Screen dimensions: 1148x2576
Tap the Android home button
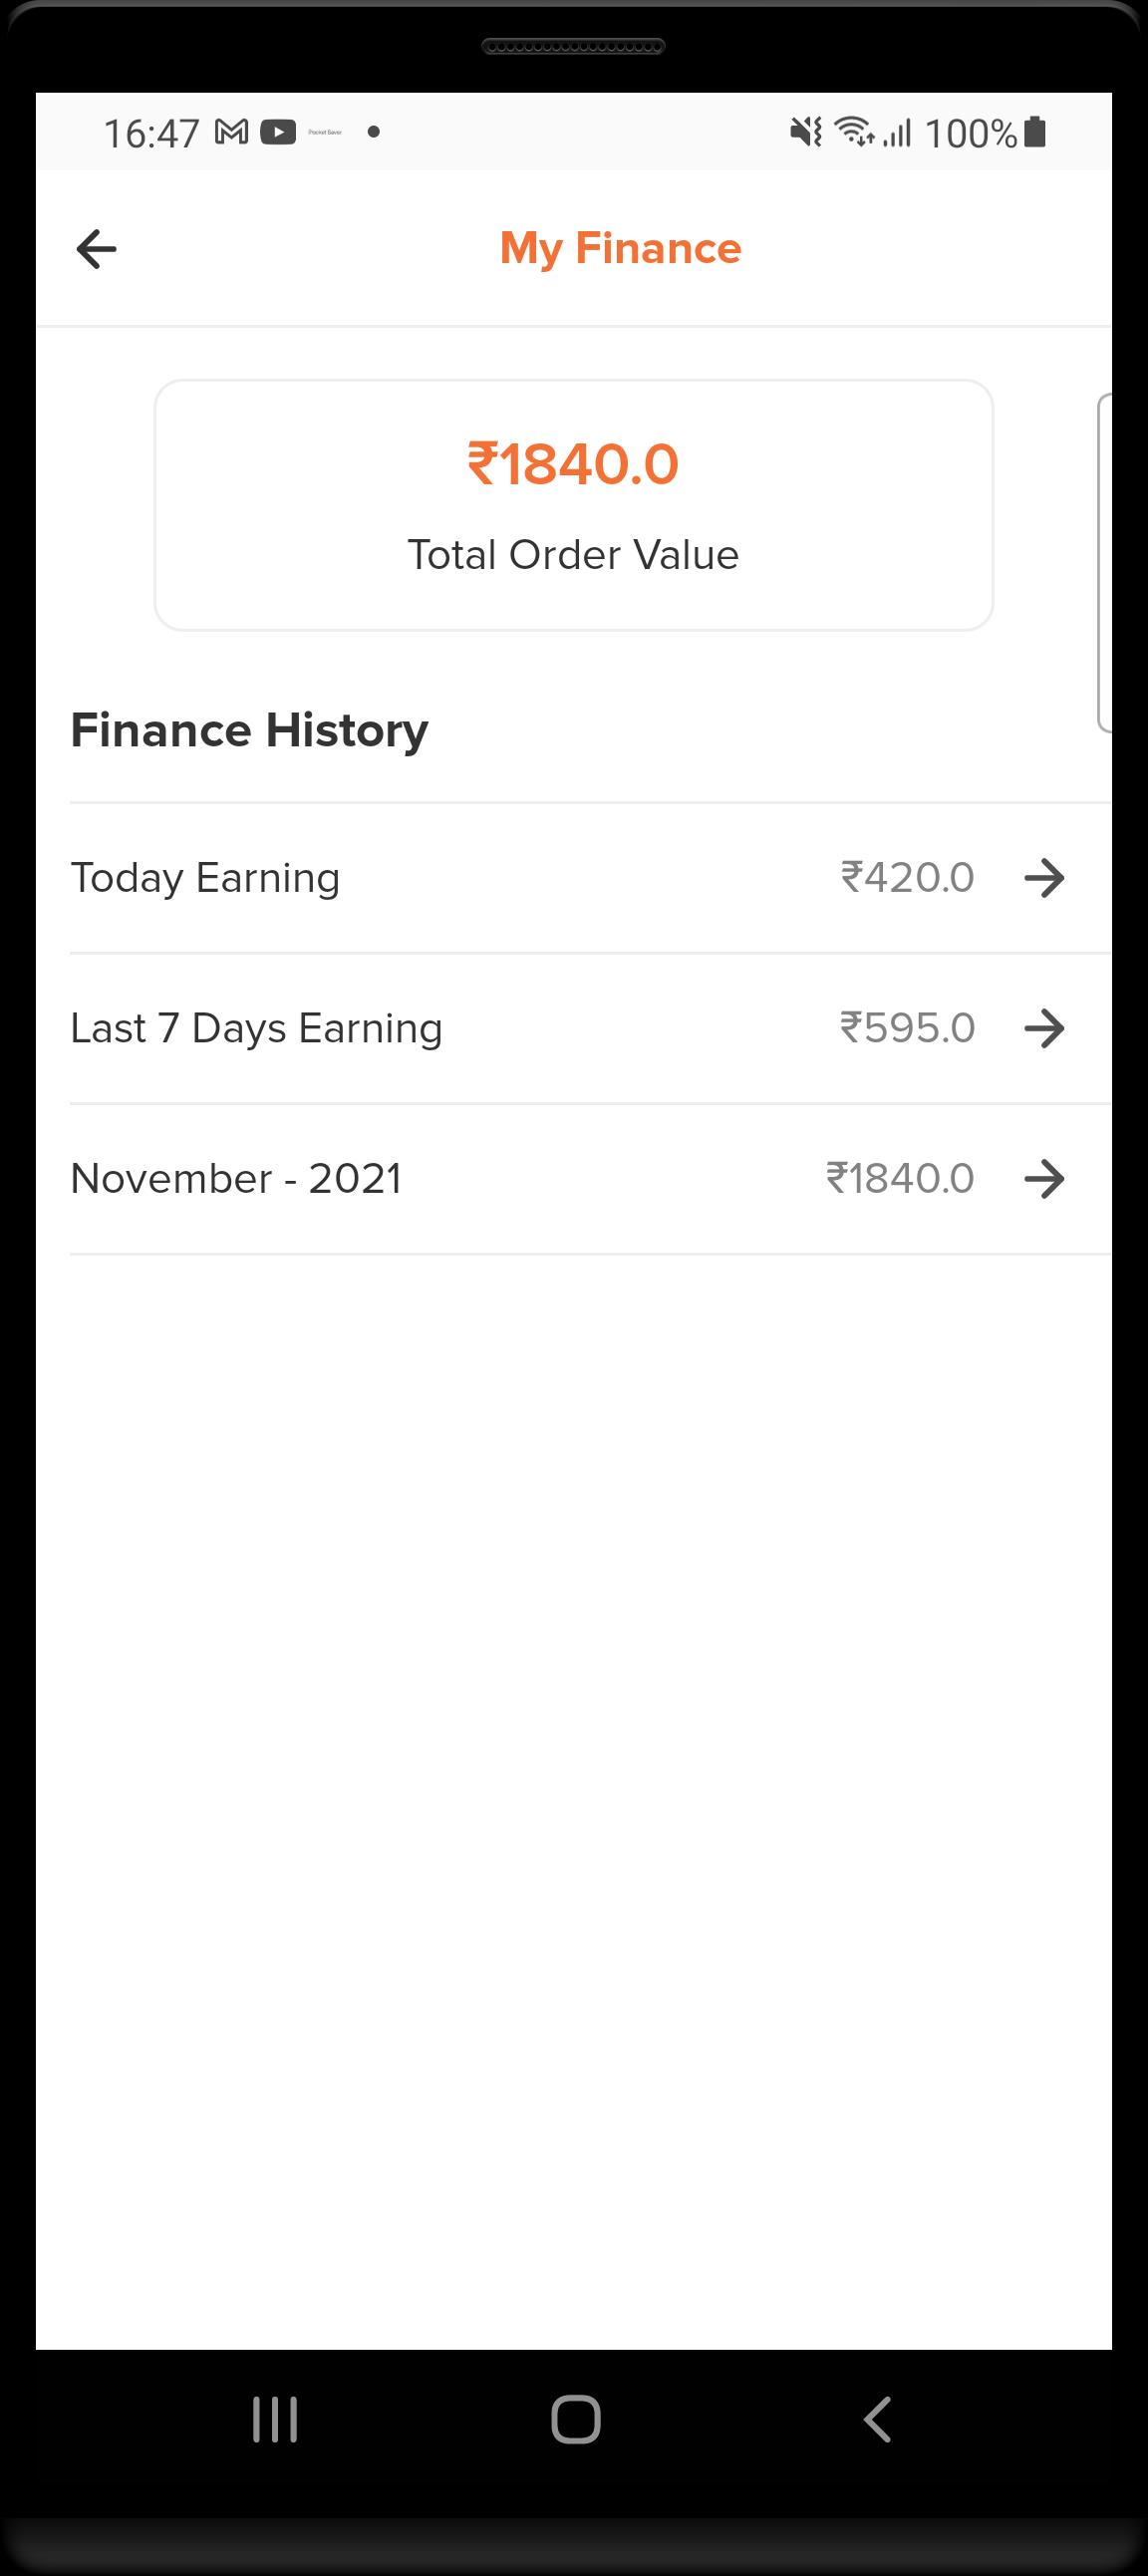[576, 2420]
